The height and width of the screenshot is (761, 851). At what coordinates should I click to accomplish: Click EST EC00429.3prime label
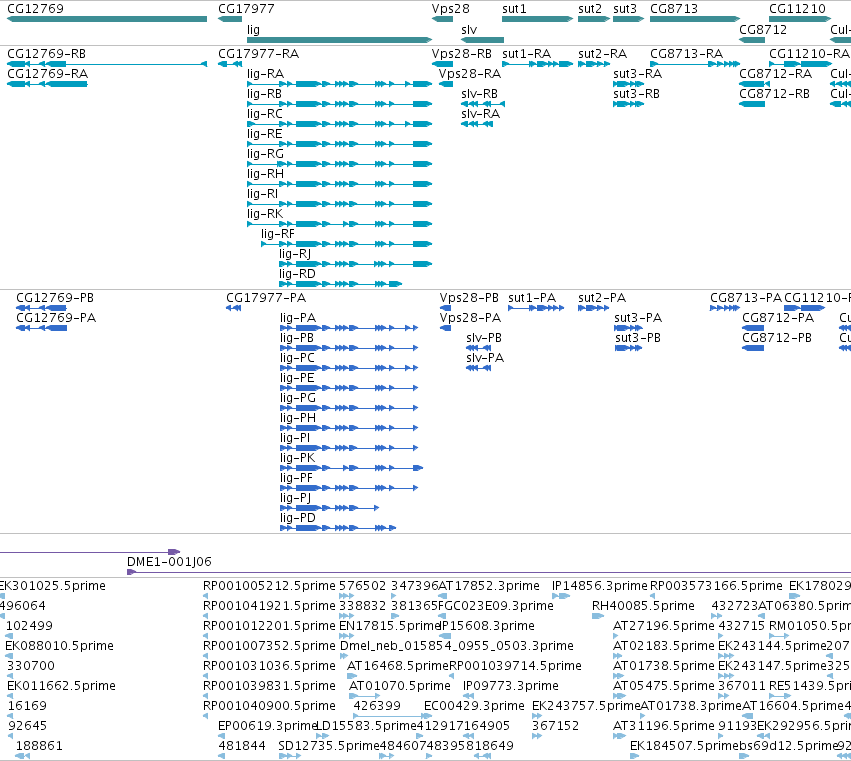pos(474,706)
